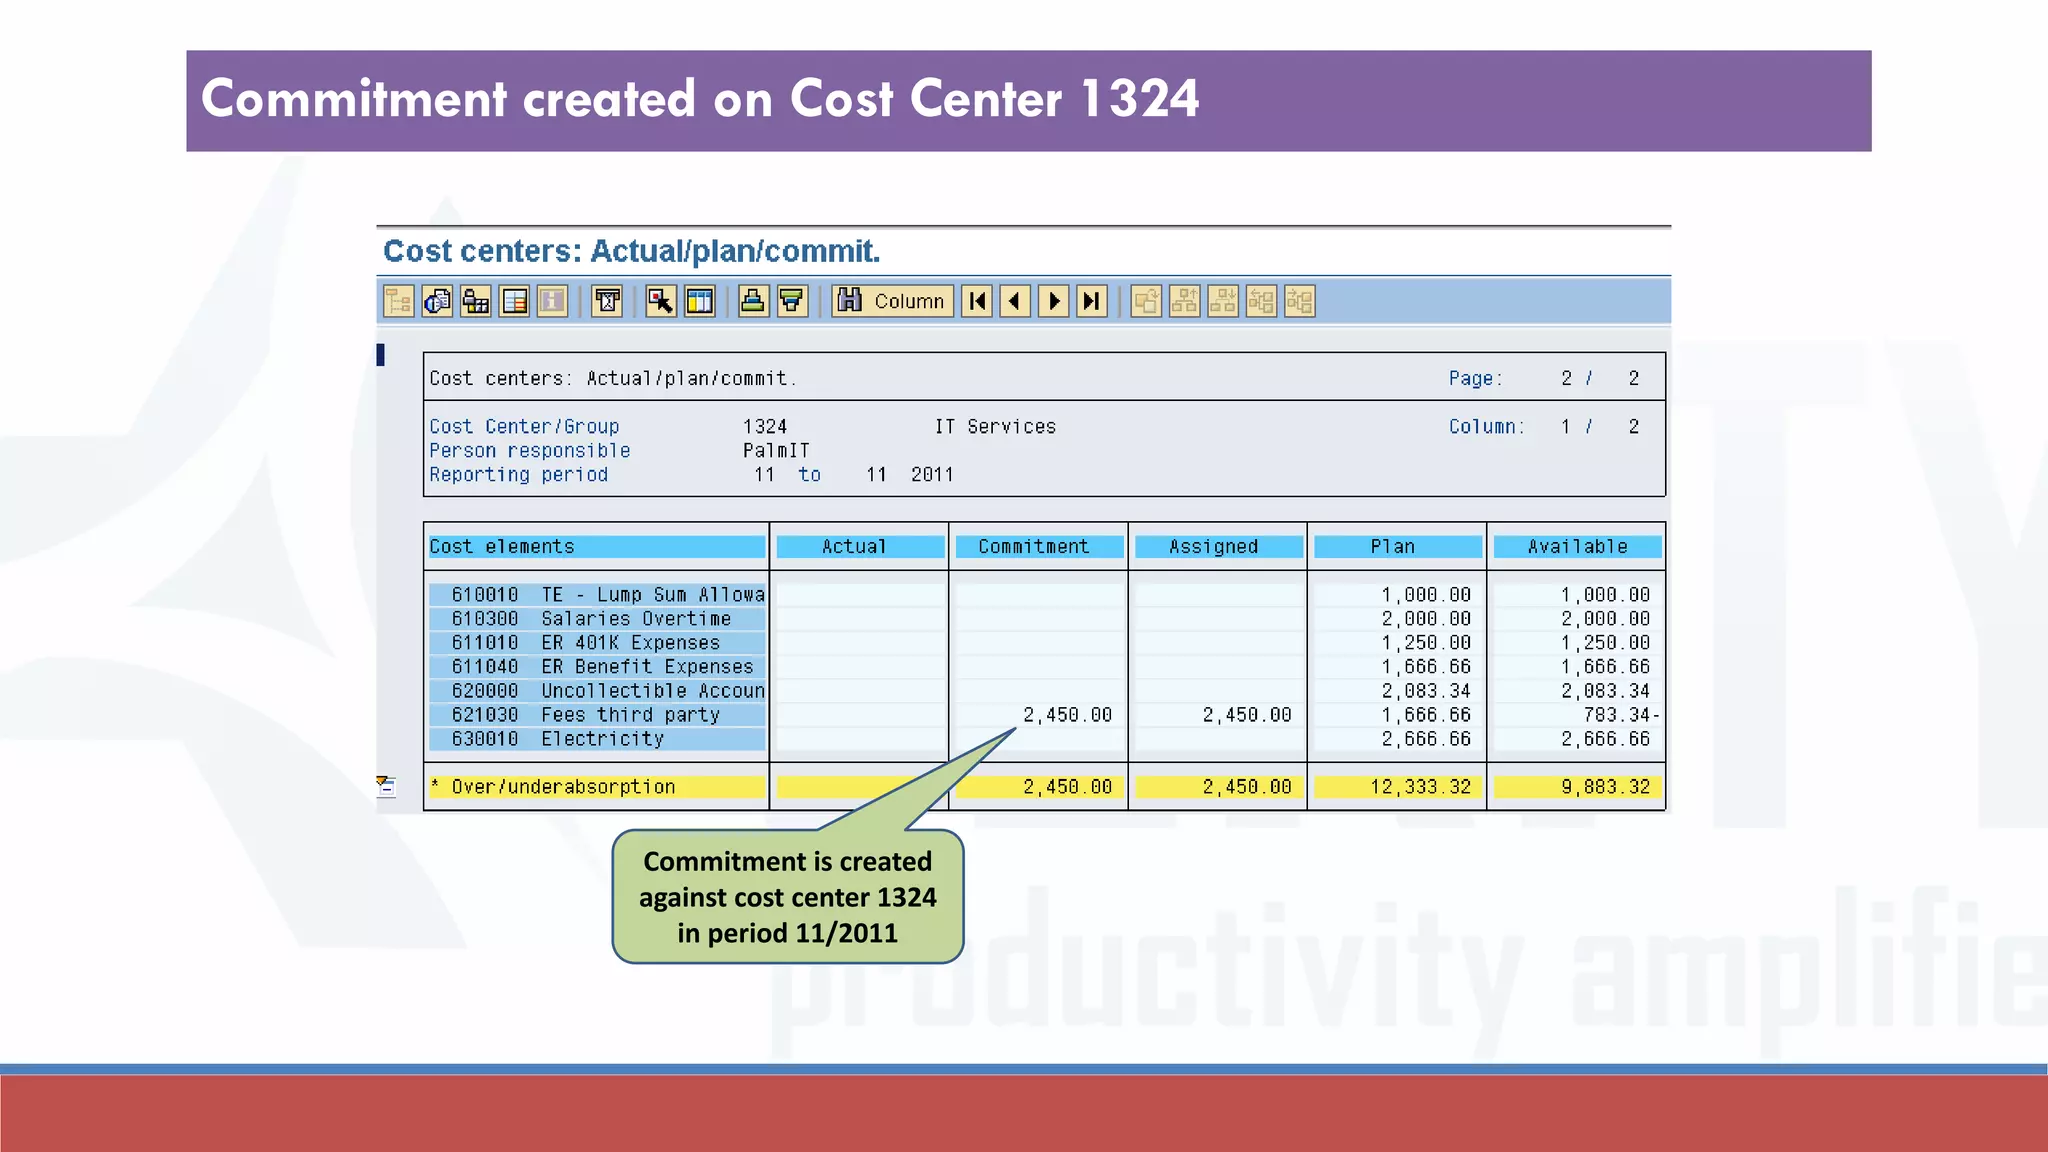Click the Available column header
Viewport: 2048px width, 1152px height.
coord(1577,547)
